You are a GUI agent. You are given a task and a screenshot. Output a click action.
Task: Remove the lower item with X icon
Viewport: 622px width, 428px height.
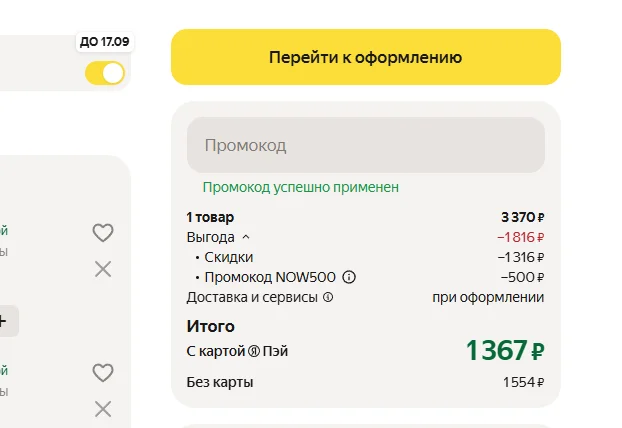pyautogui.click(x=103, y=409)
